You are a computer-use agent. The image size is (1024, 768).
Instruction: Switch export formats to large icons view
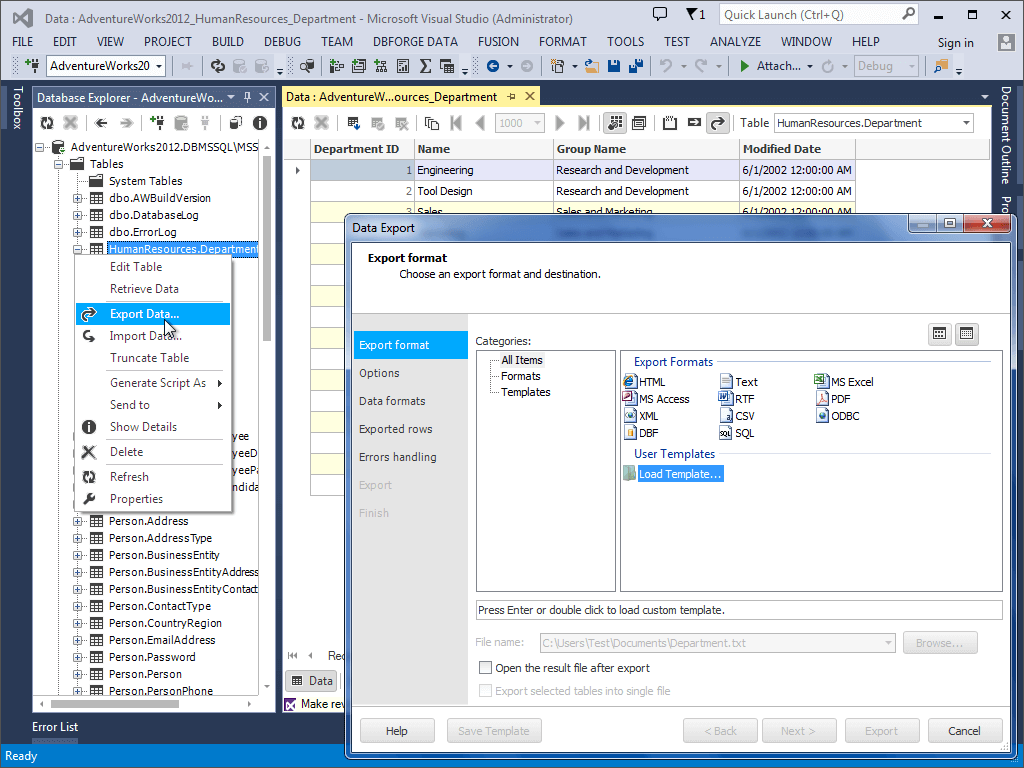939,334
